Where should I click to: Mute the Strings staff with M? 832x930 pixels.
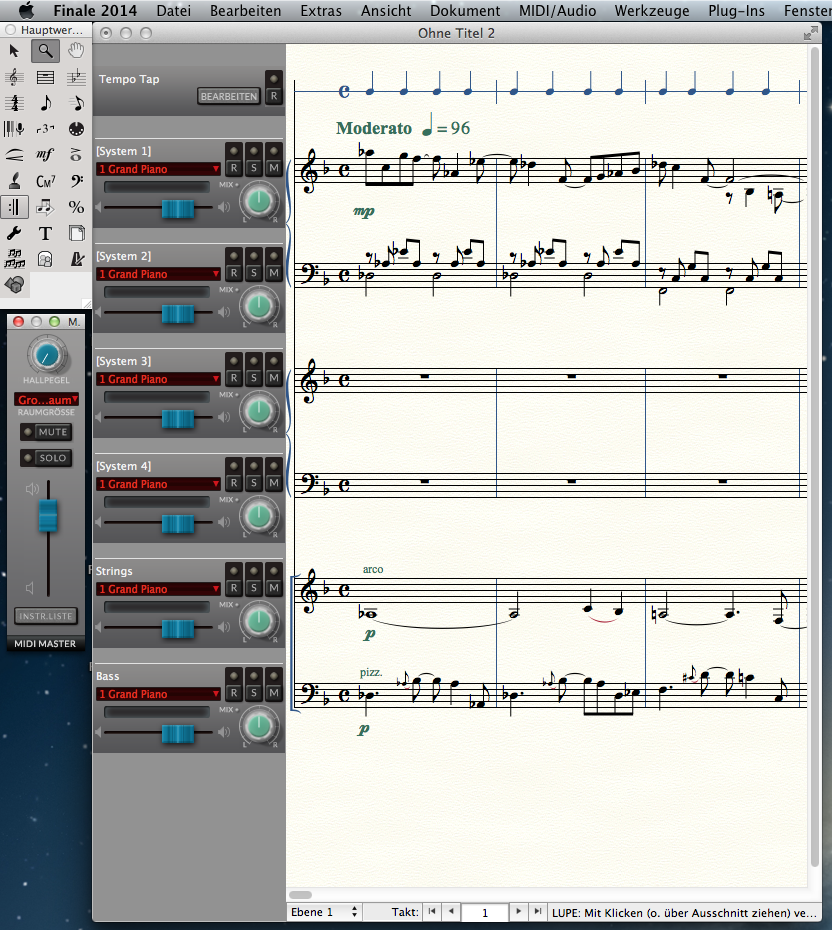273,588
